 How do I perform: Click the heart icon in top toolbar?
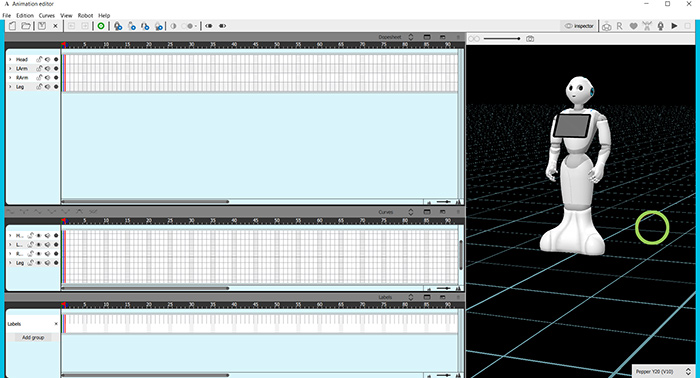pyautogui.click(x=633, y=26)
